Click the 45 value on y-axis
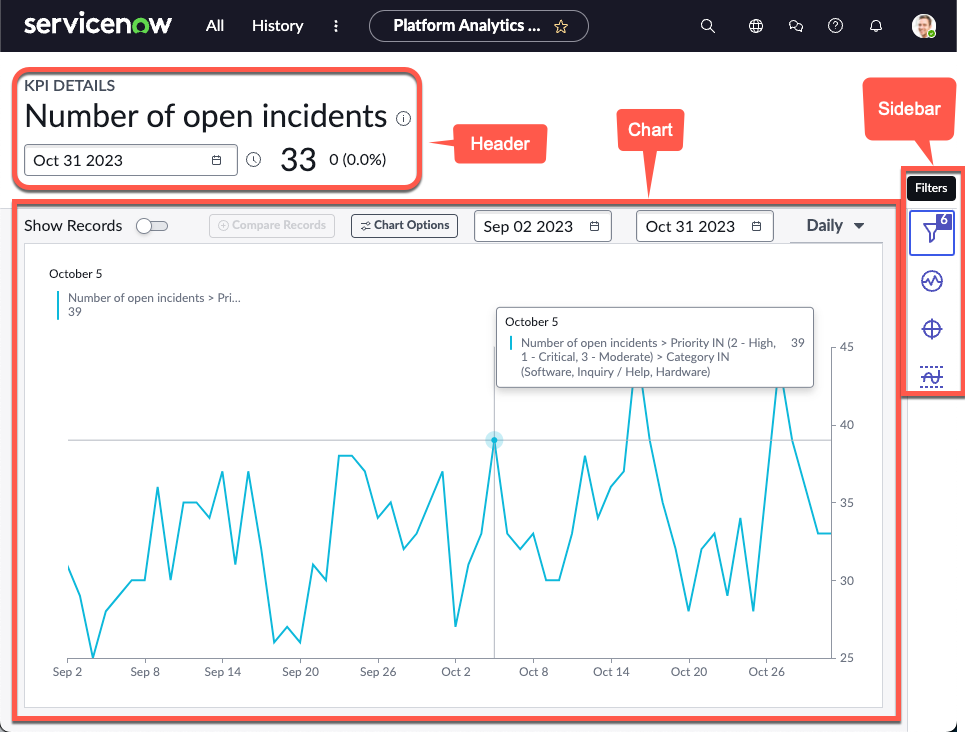Image resolution: width=965 pixels, height=732 pixels. pyautogui.click(x=847, y=347)
